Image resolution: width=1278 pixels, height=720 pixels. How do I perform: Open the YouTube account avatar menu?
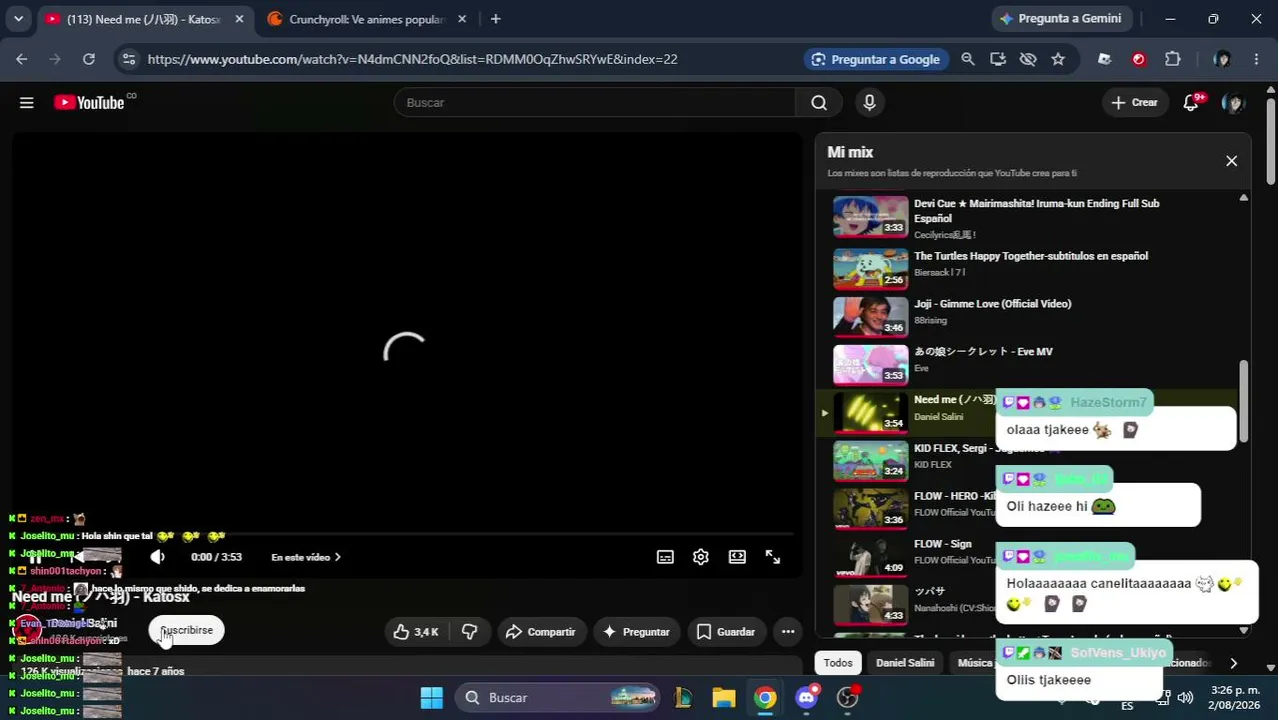point(1234,102)
